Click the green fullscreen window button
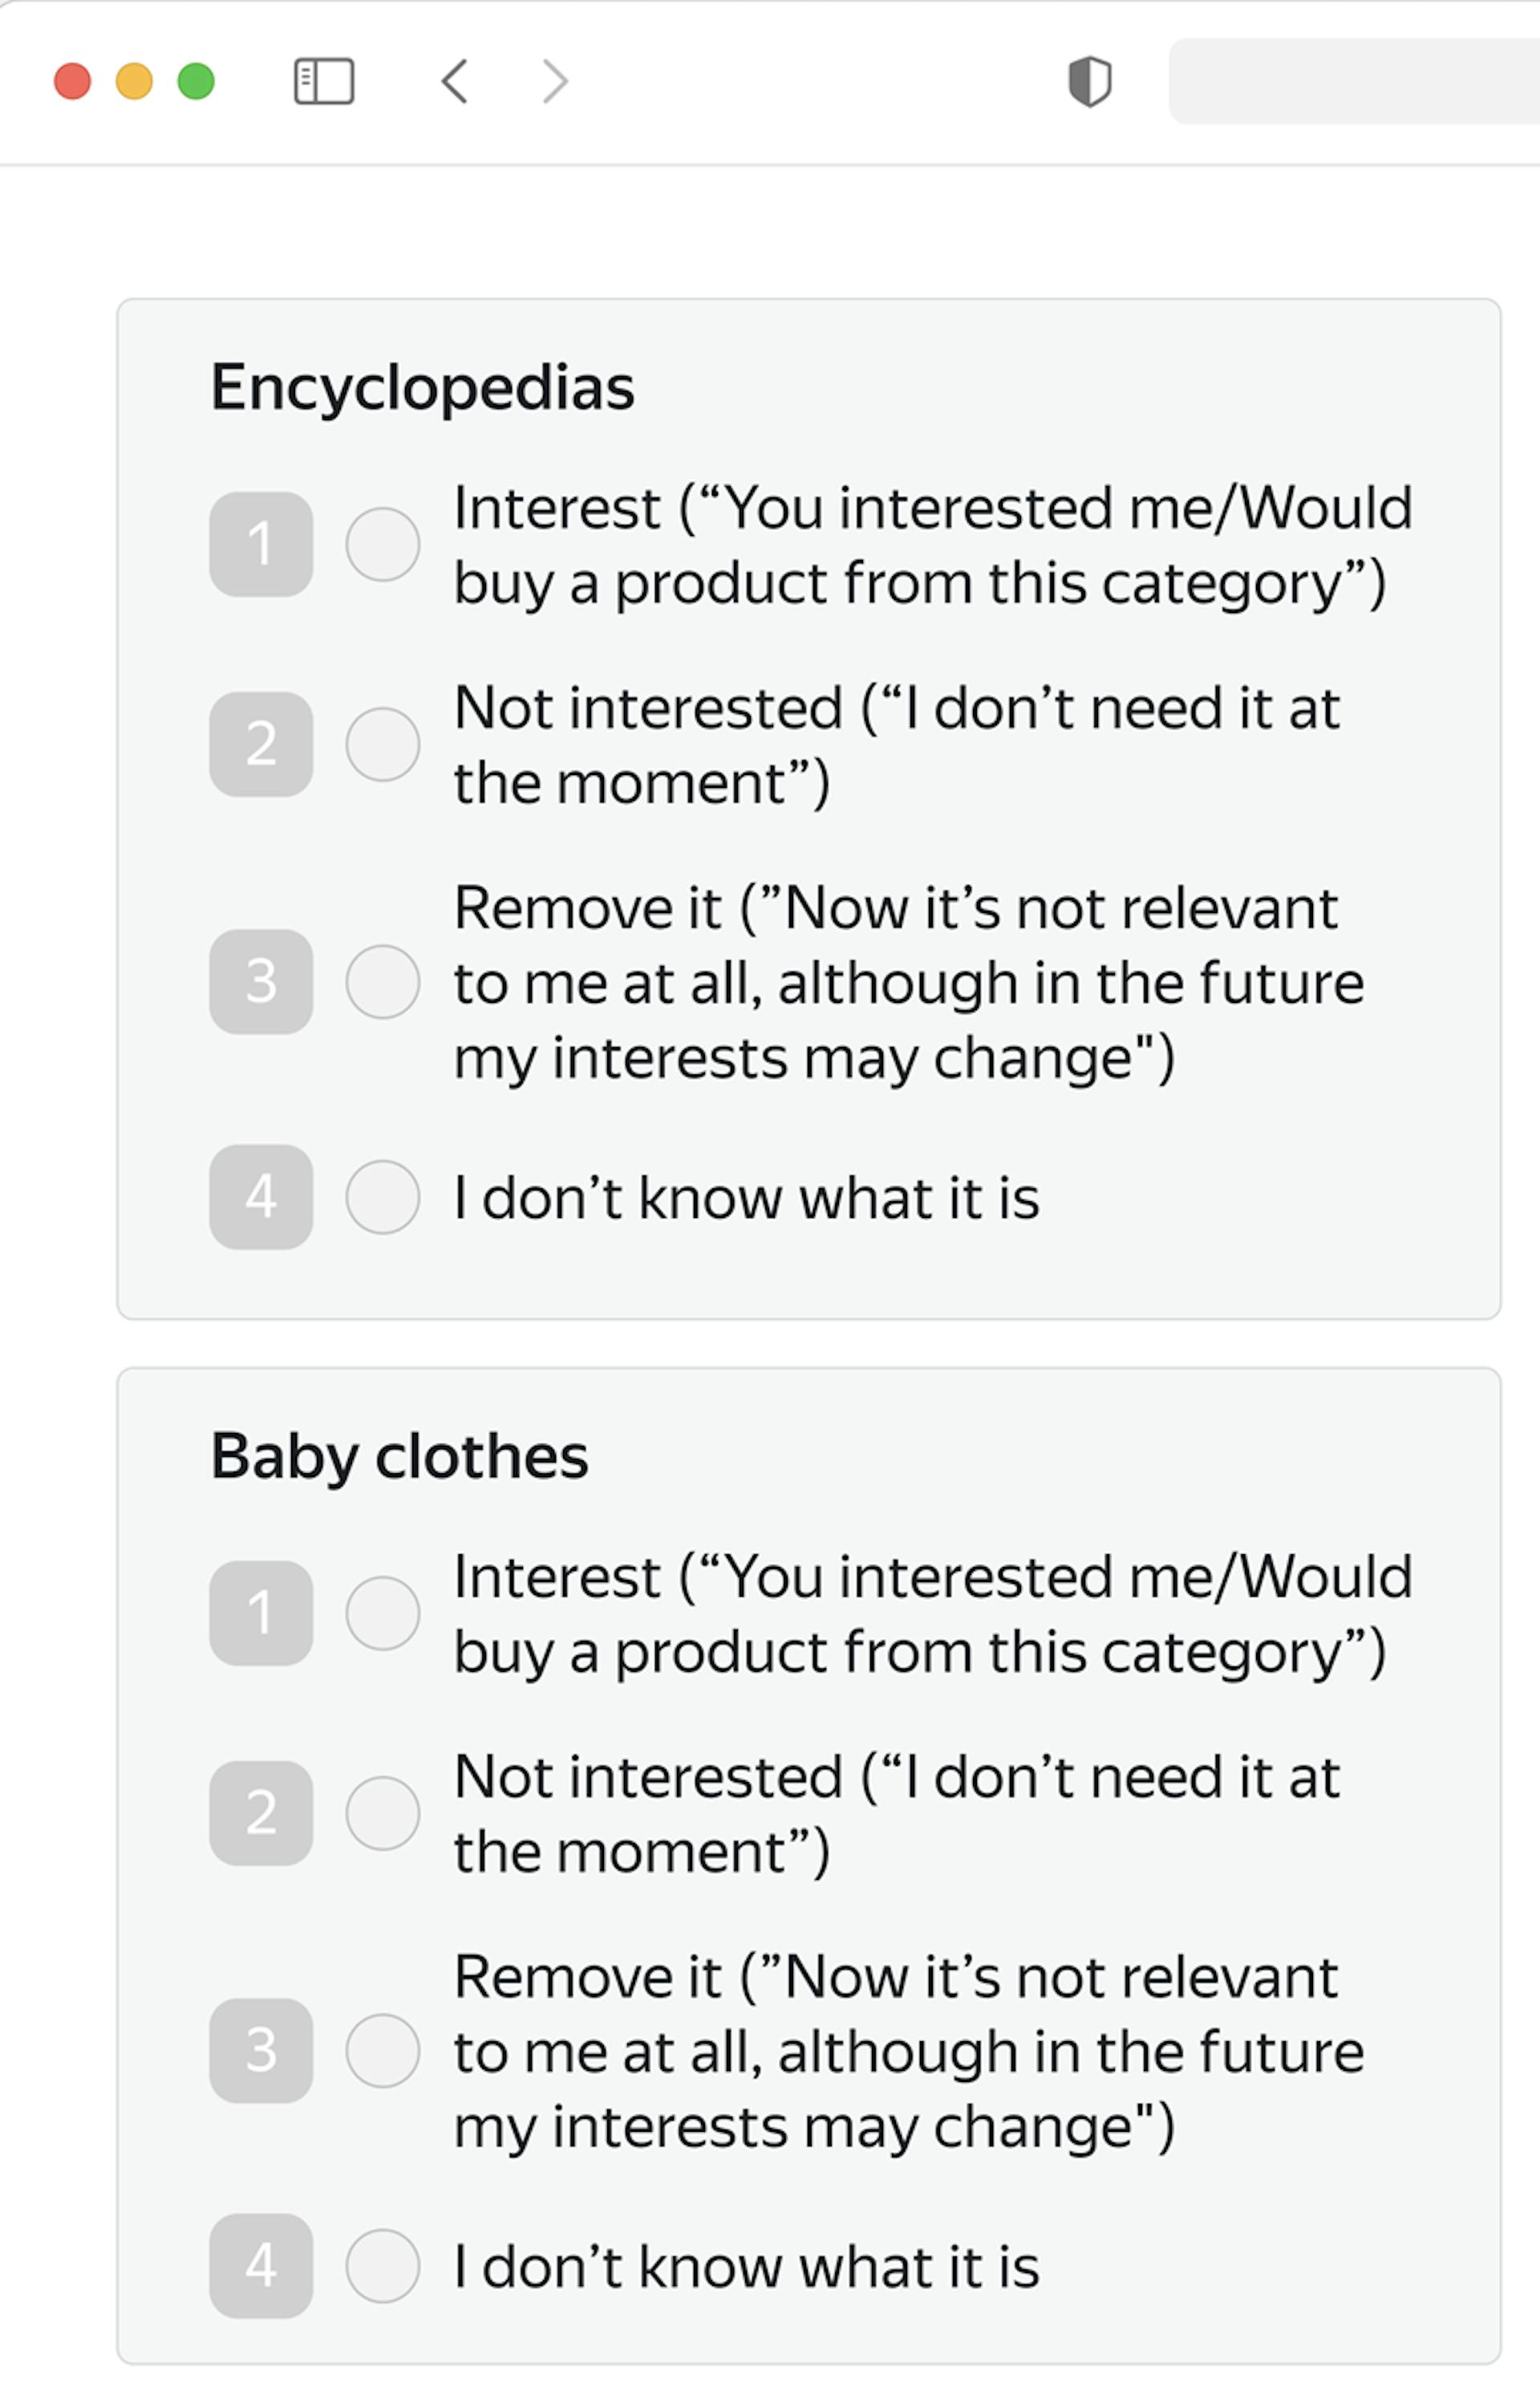 click(x=196, y=81)
